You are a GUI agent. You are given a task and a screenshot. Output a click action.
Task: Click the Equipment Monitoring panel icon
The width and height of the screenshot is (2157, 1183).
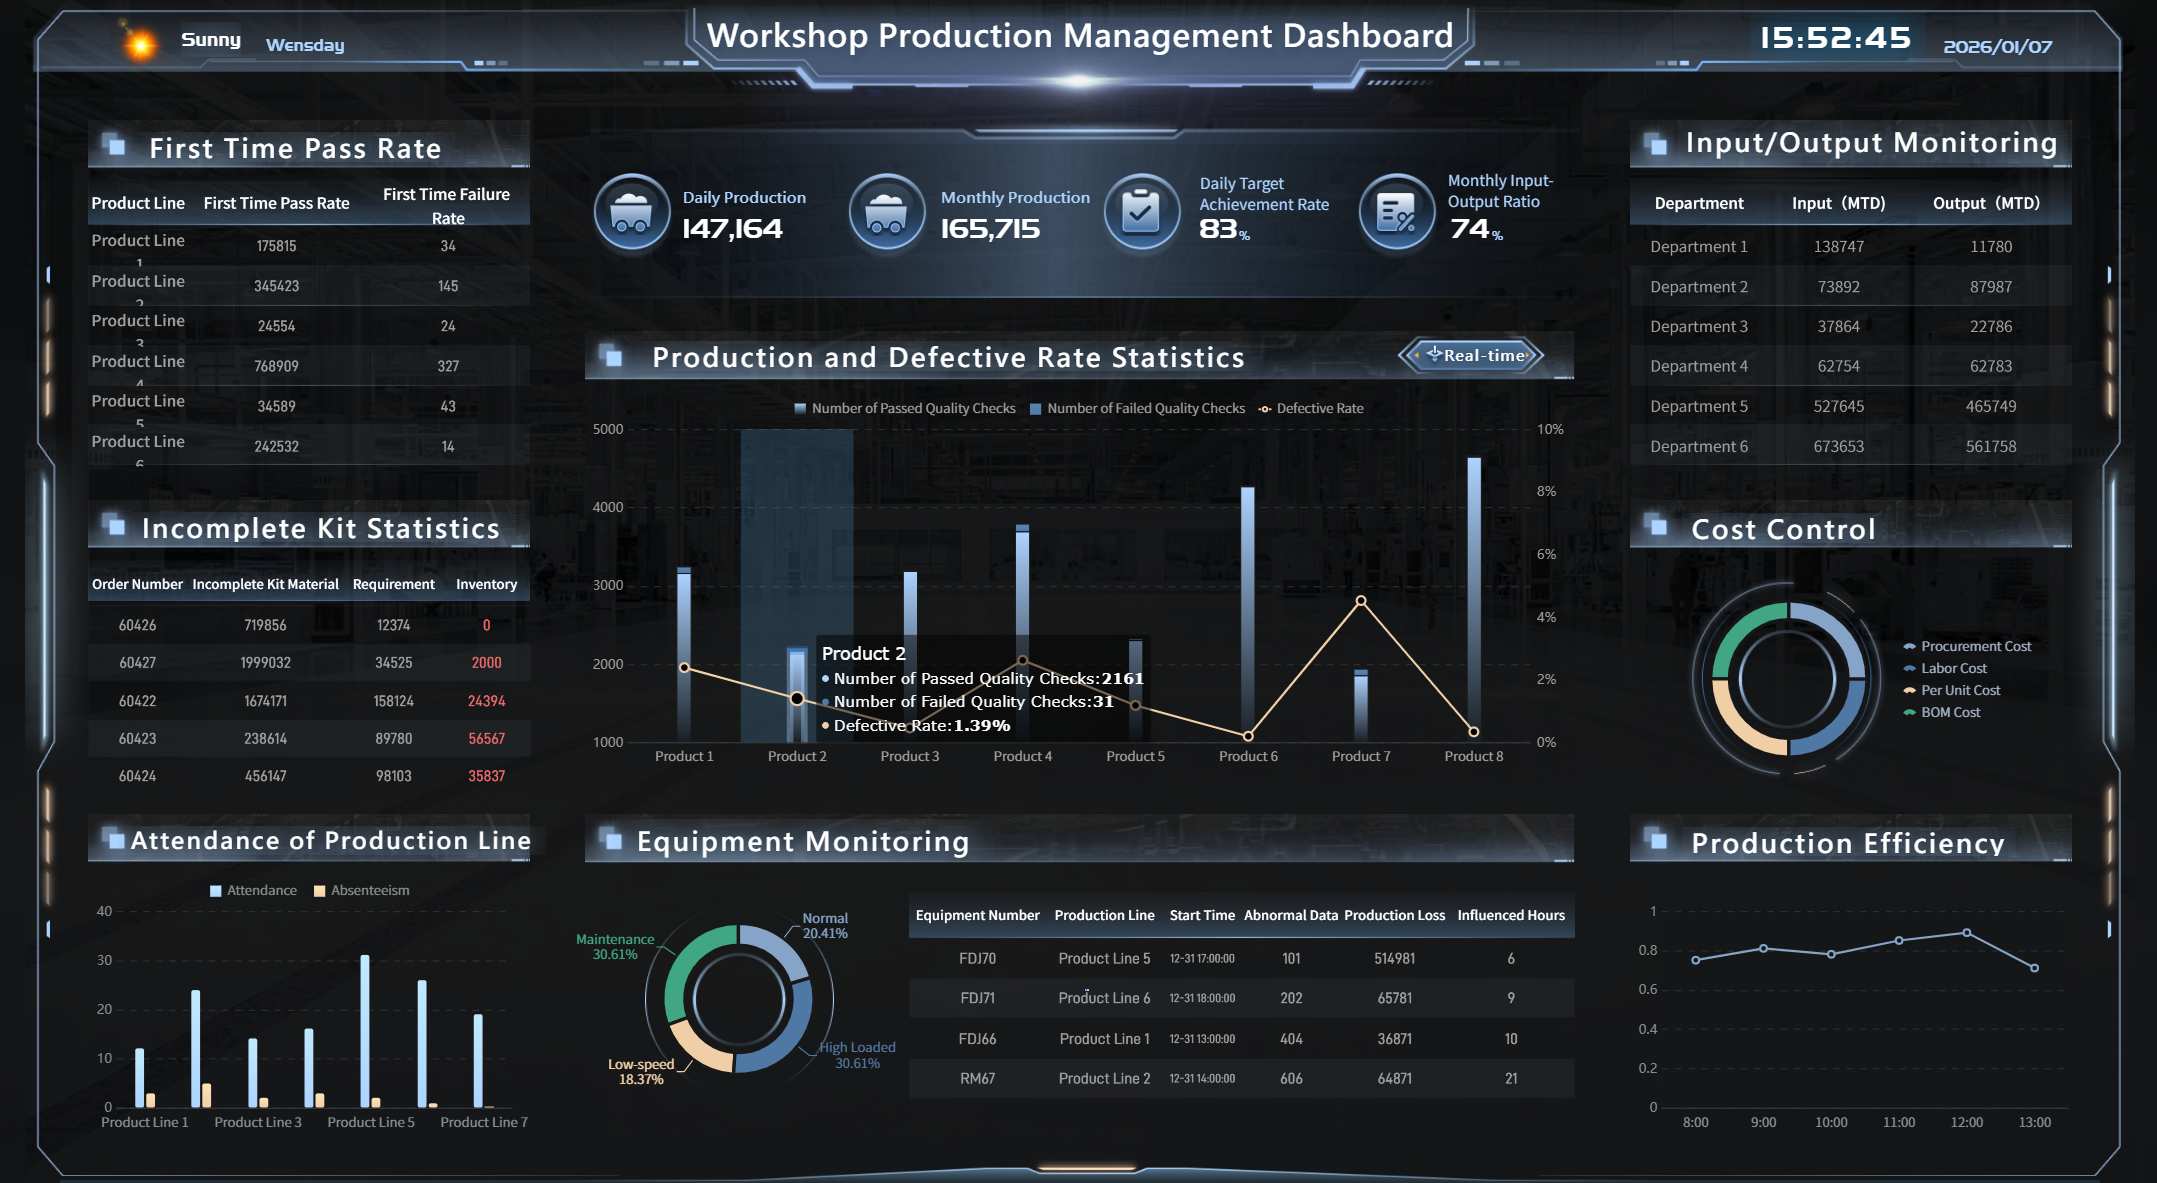[x=613, y=840]
